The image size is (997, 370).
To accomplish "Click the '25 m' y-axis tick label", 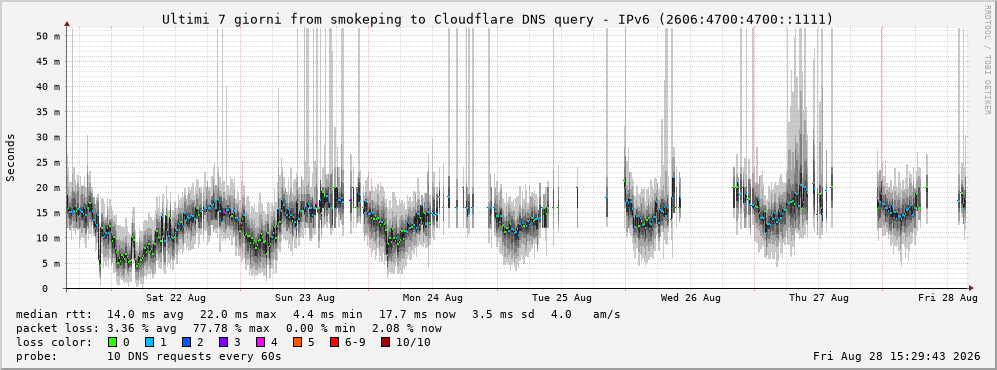I will tap(48, 162).
